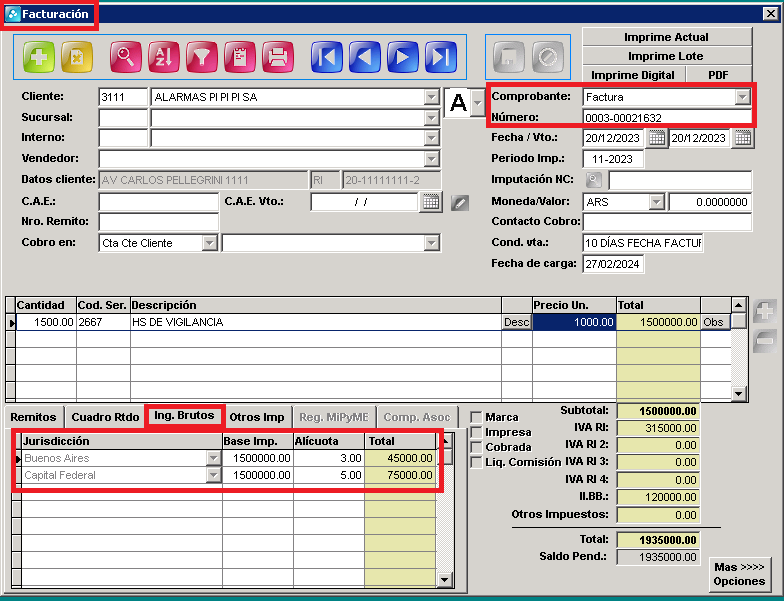Click the yellow delete document icon
The height and width of the screenshot is (601, 784).
[x=77, y=57]
